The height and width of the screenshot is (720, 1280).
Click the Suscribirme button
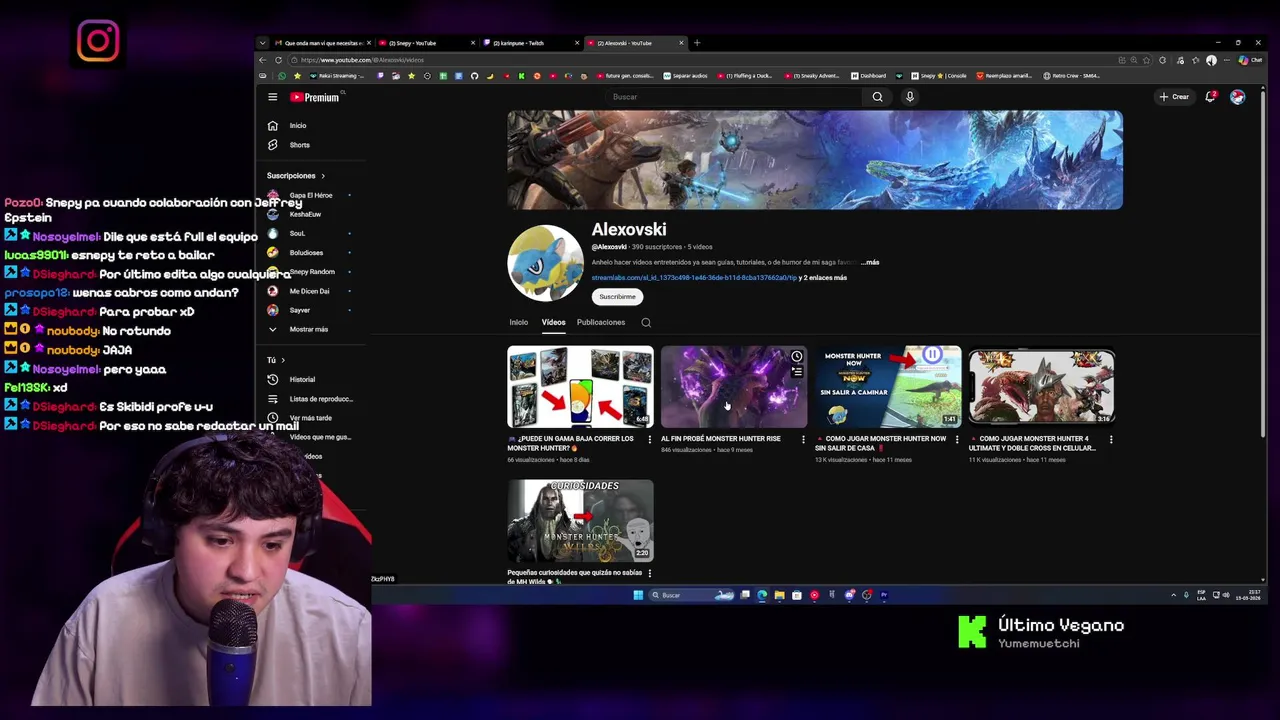tap(617, 297)
